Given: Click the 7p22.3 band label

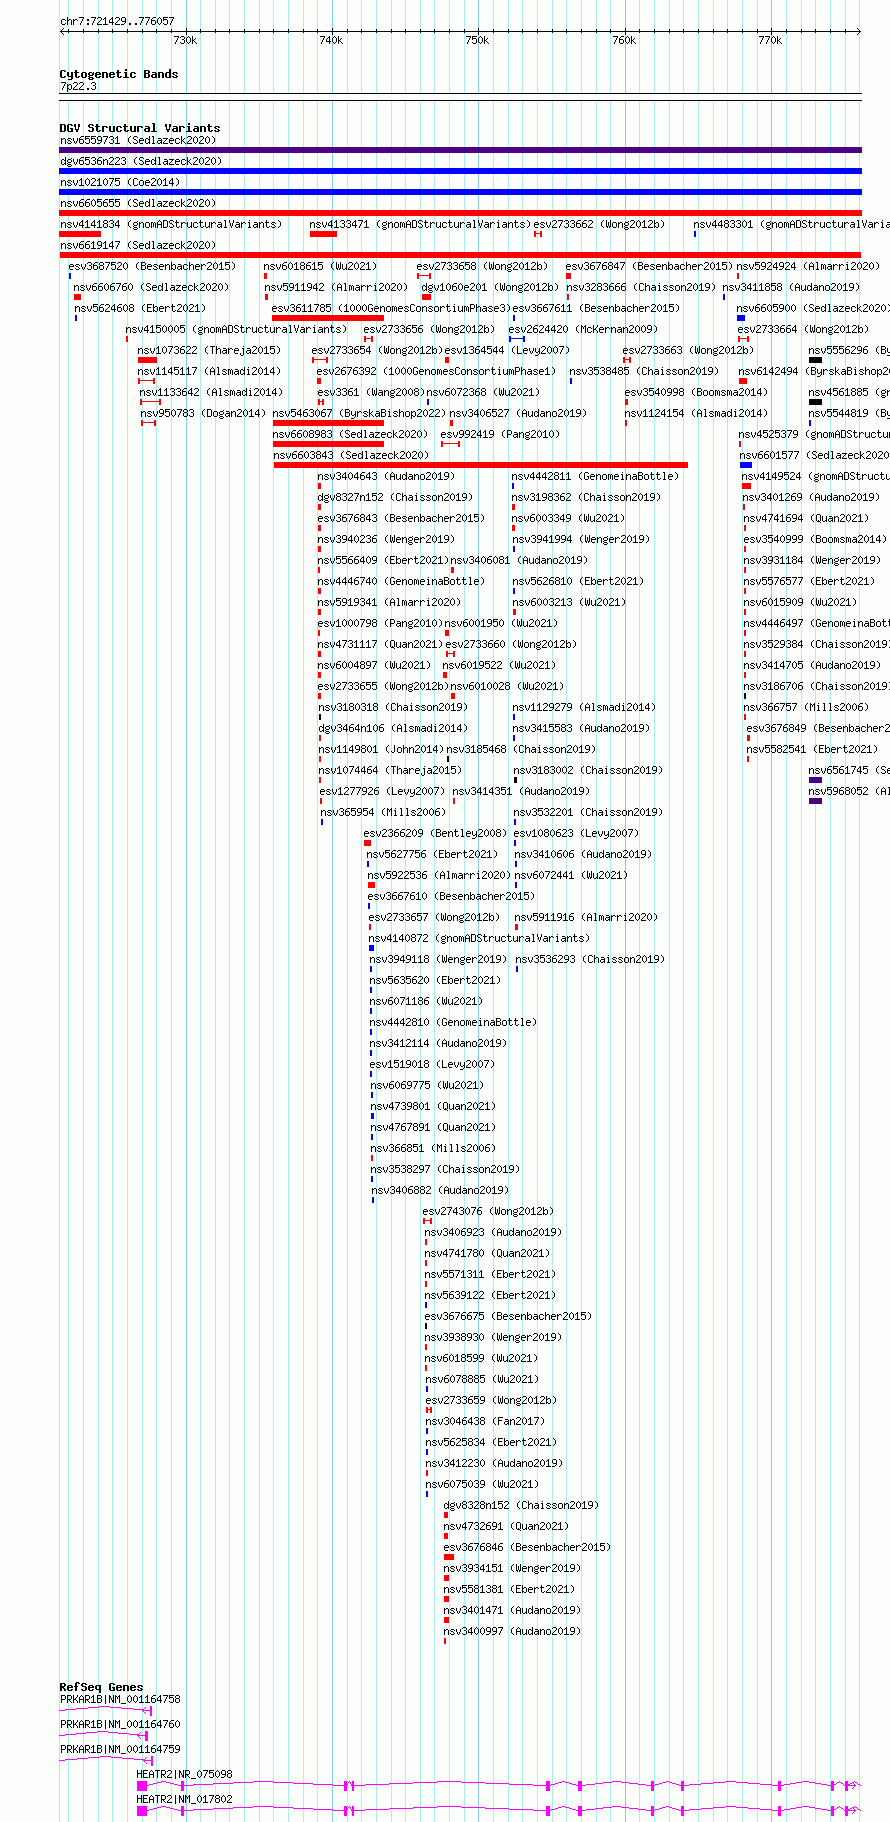Looking at the screenshot, I should 78,86.
